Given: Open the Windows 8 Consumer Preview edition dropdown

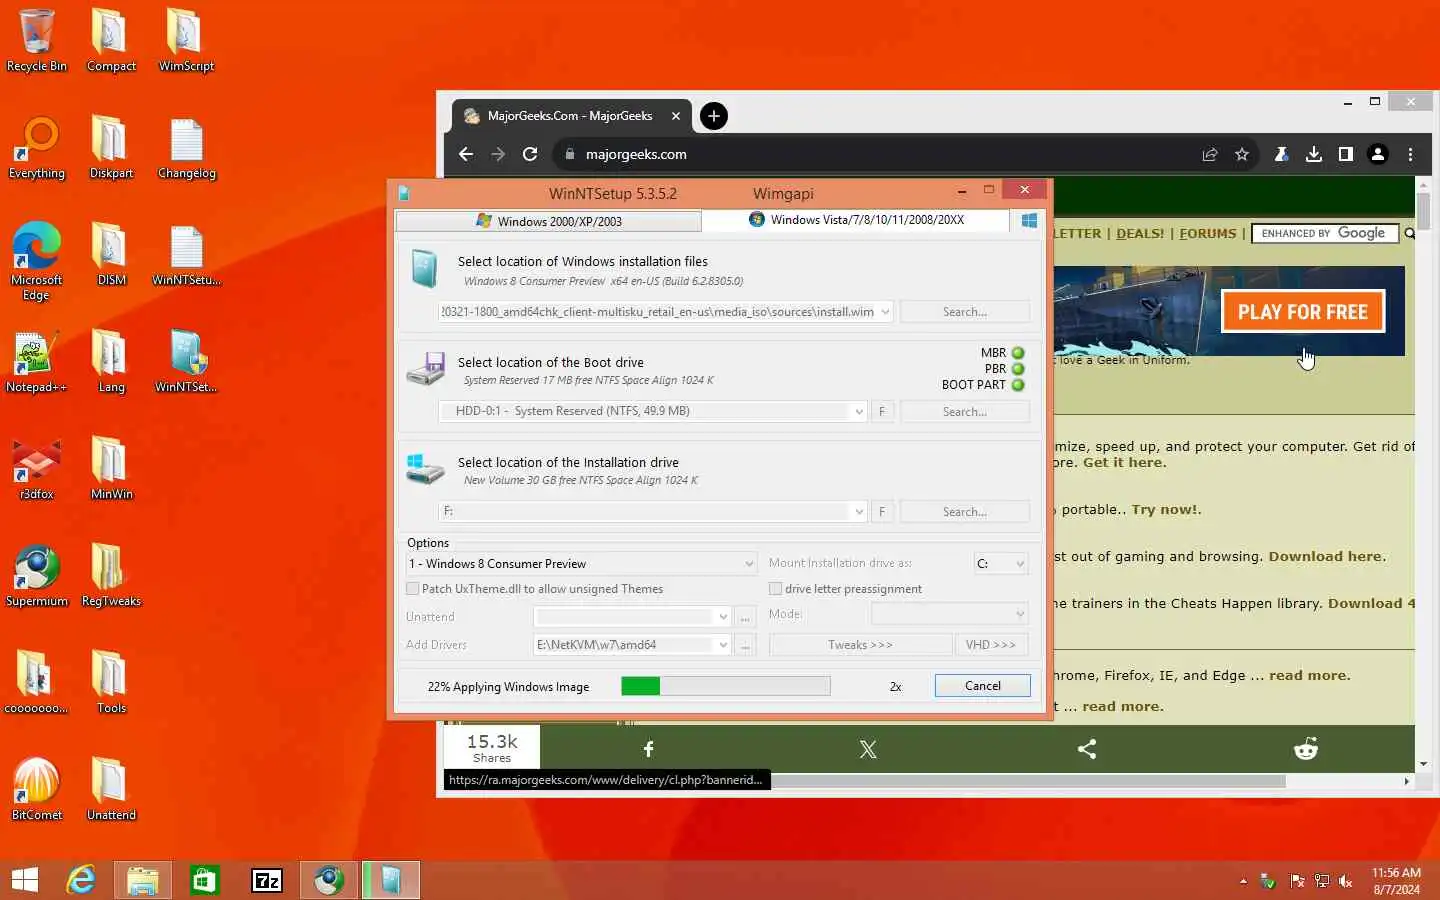Looking at the screenshot, I should click(x=581, y=564).
